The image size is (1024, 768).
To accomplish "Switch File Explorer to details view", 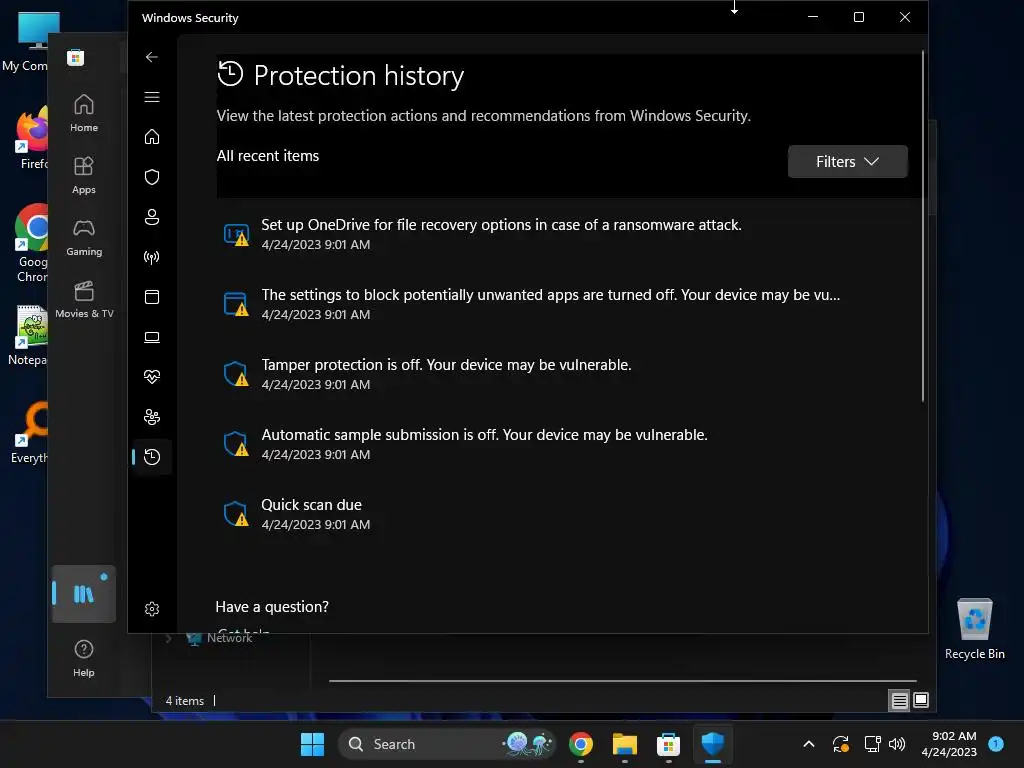I will pos(899,701).
